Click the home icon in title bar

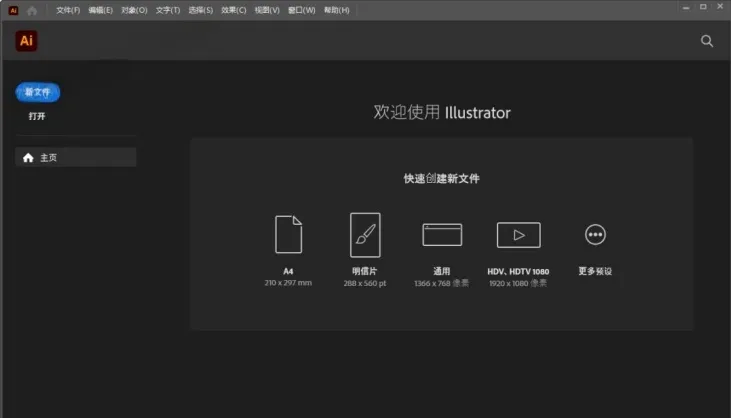pos(32,10)
